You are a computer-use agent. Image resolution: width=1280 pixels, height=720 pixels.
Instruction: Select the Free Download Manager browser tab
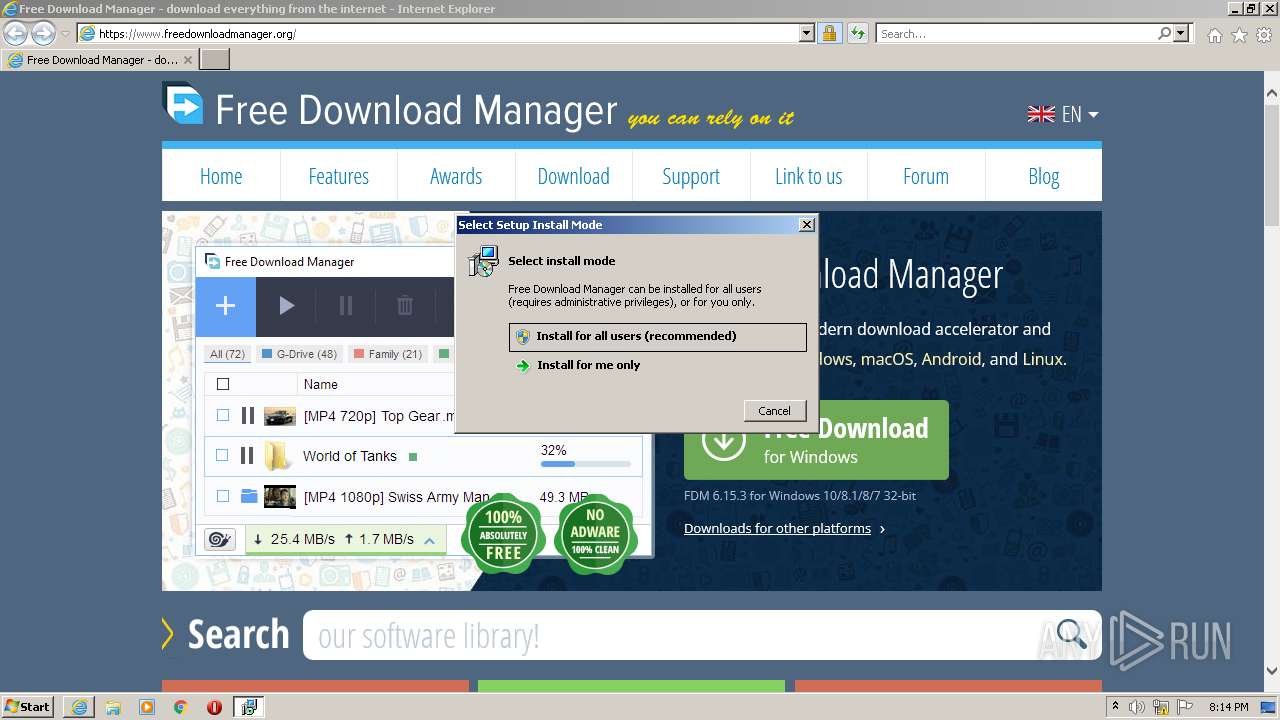click(100, 60)
